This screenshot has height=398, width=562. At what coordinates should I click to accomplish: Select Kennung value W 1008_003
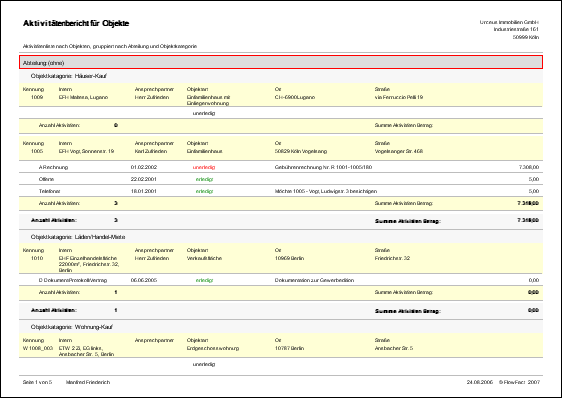tap(38, 348)
